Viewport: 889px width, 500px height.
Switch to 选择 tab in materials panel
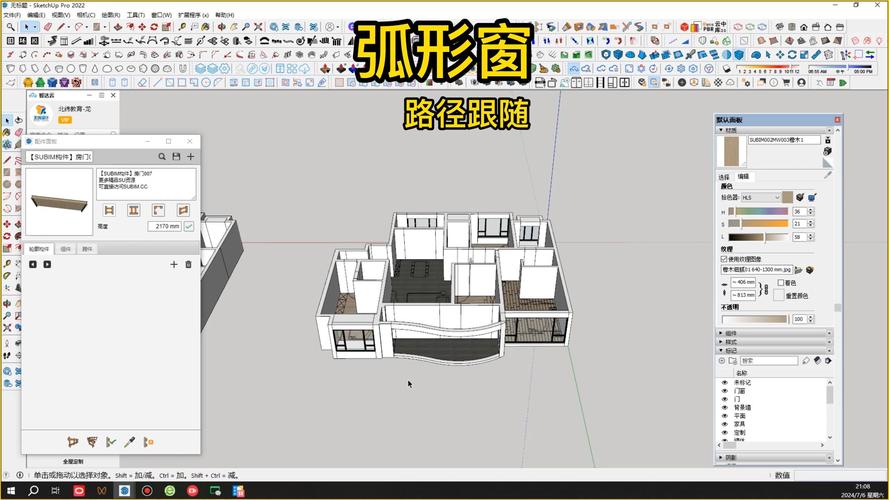[725, 177]
